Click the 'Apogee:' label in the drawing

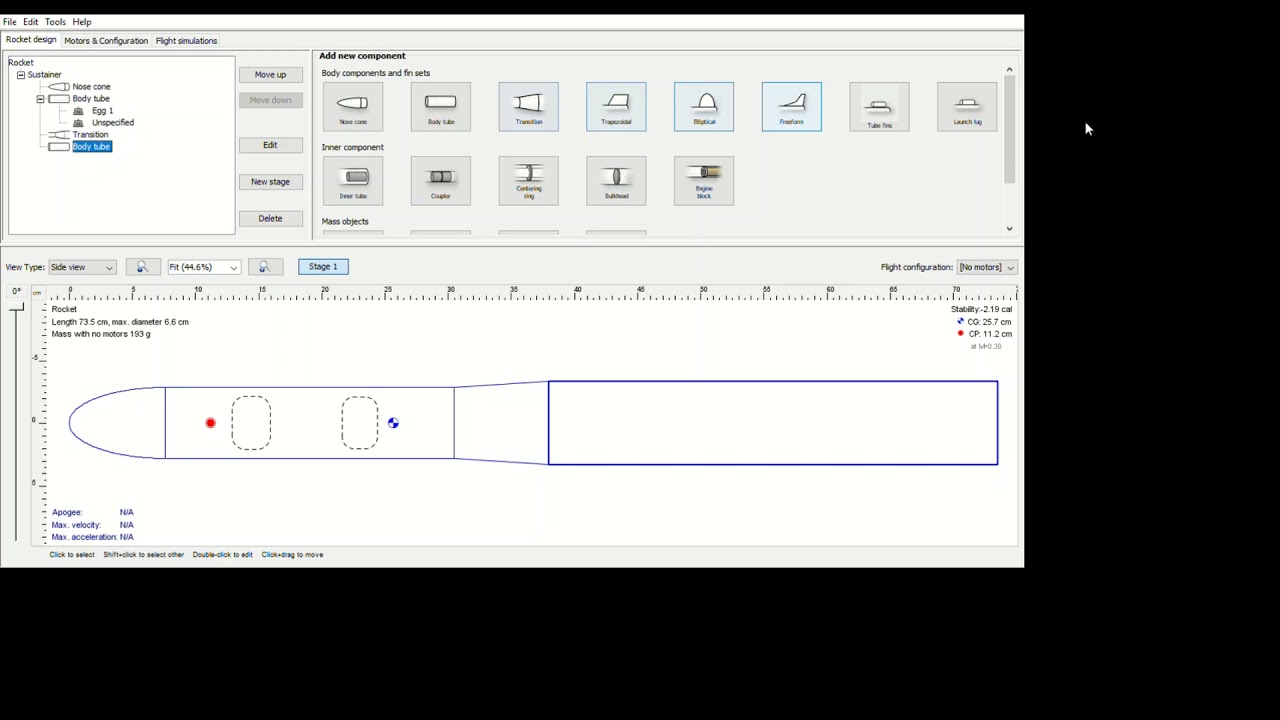67,513
